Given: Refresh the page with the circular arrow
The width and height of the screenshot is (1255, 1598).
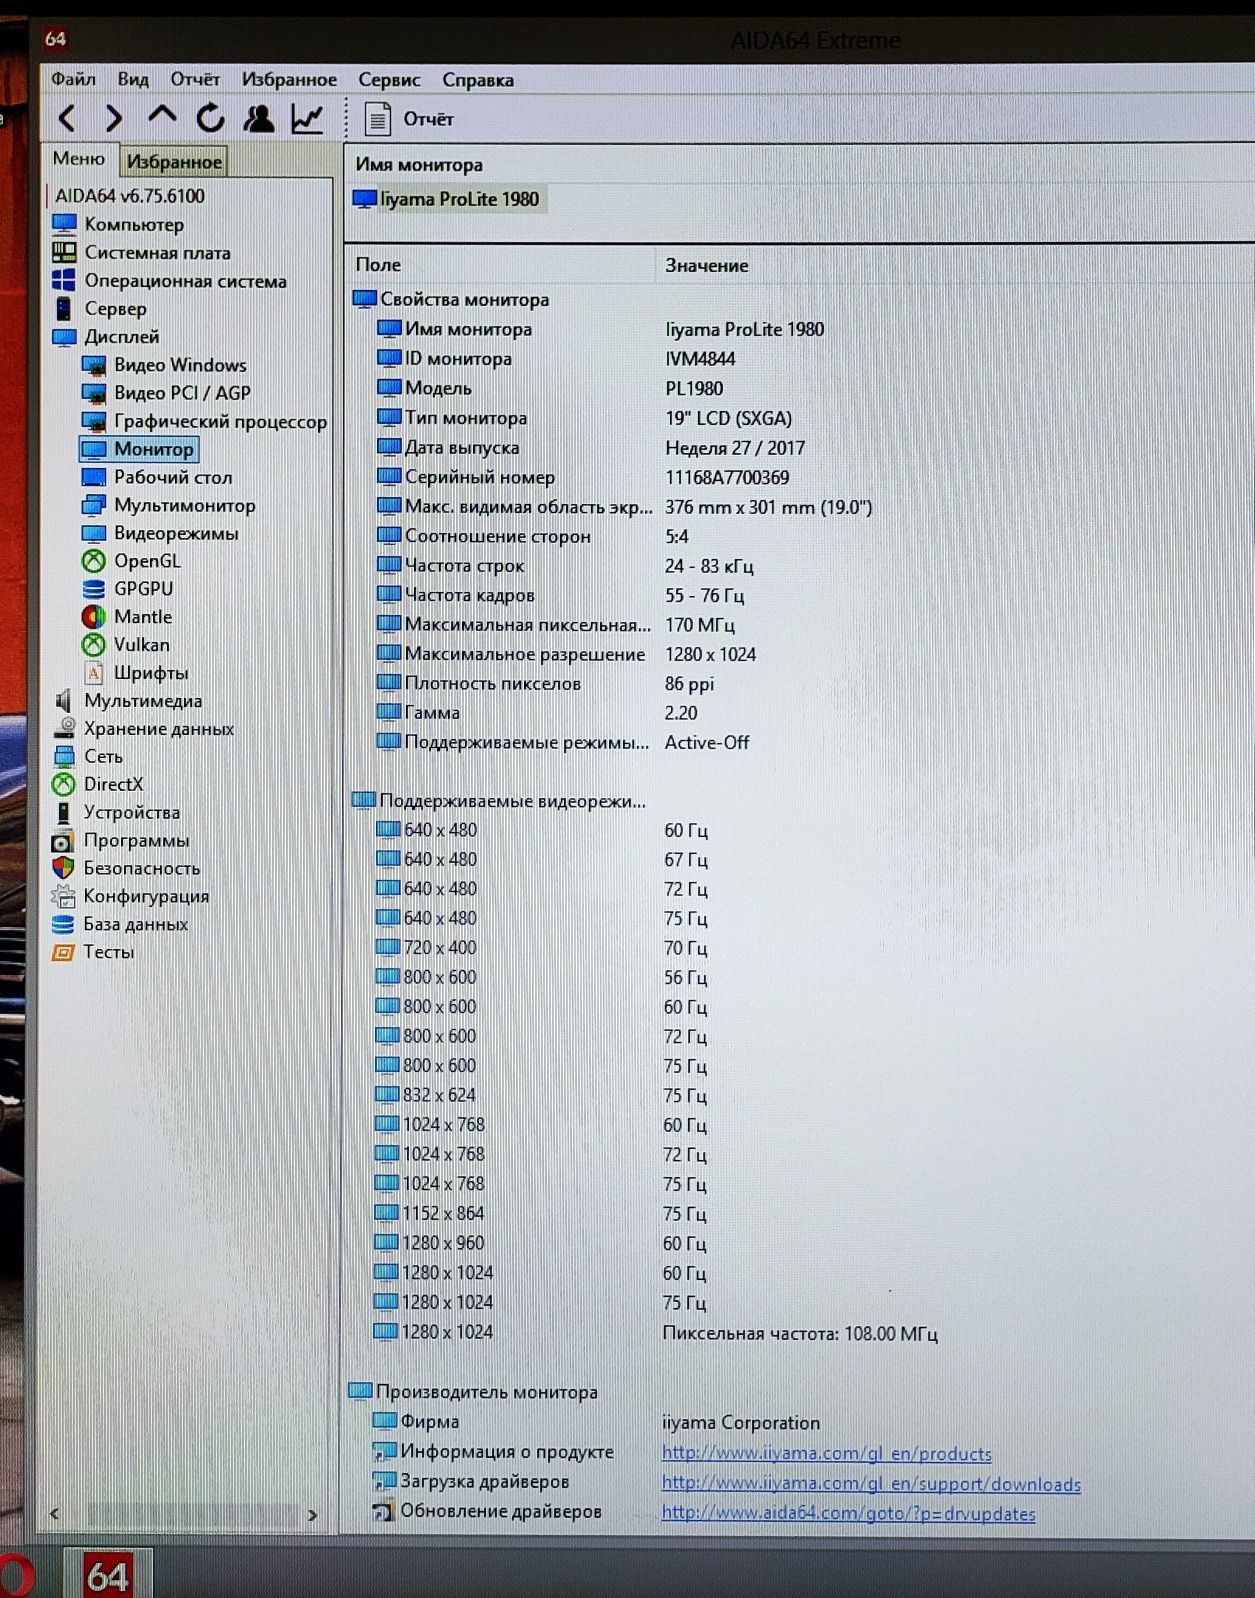Looking at the screenshot, I should 210,118.
